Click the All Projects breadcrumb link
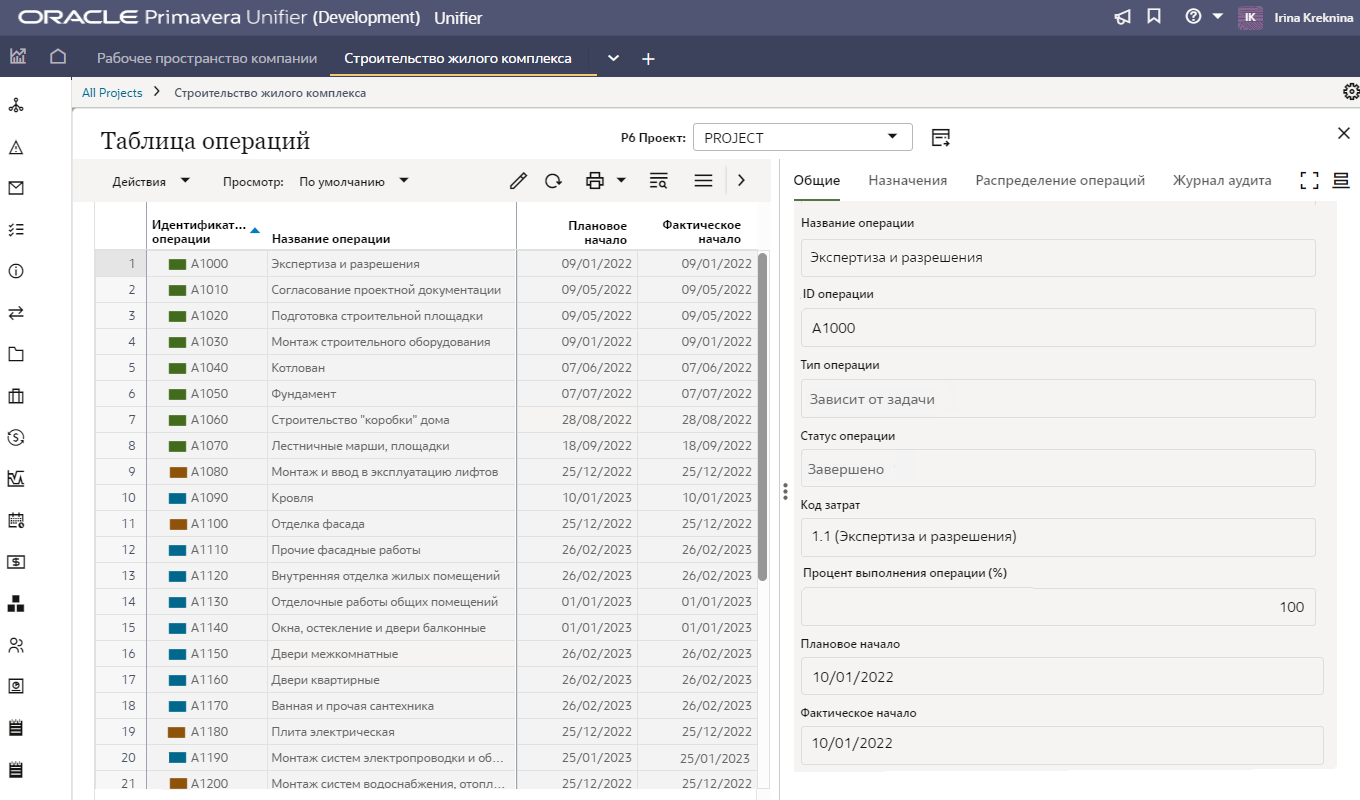 pos(112,93)
